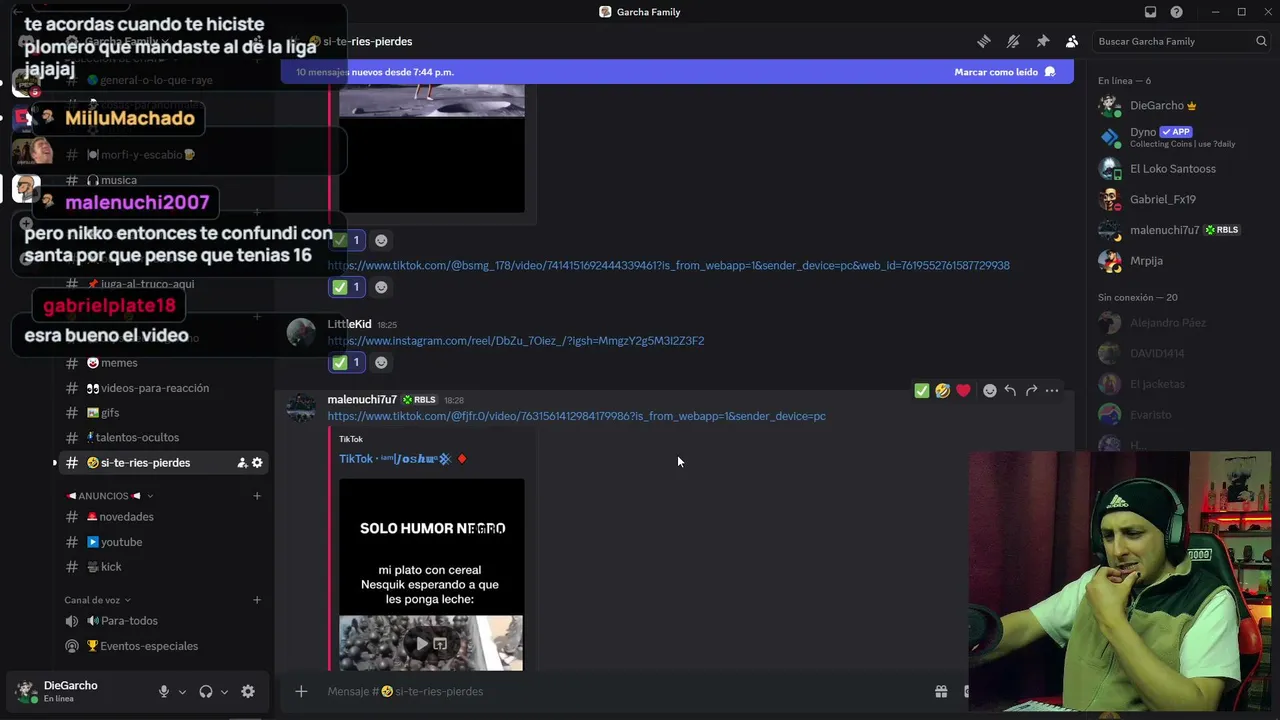The width and height of the screenshot is (1280, 720).
Task: Create channel in ANUNCIOS category
Action: [x=257, y=496]
